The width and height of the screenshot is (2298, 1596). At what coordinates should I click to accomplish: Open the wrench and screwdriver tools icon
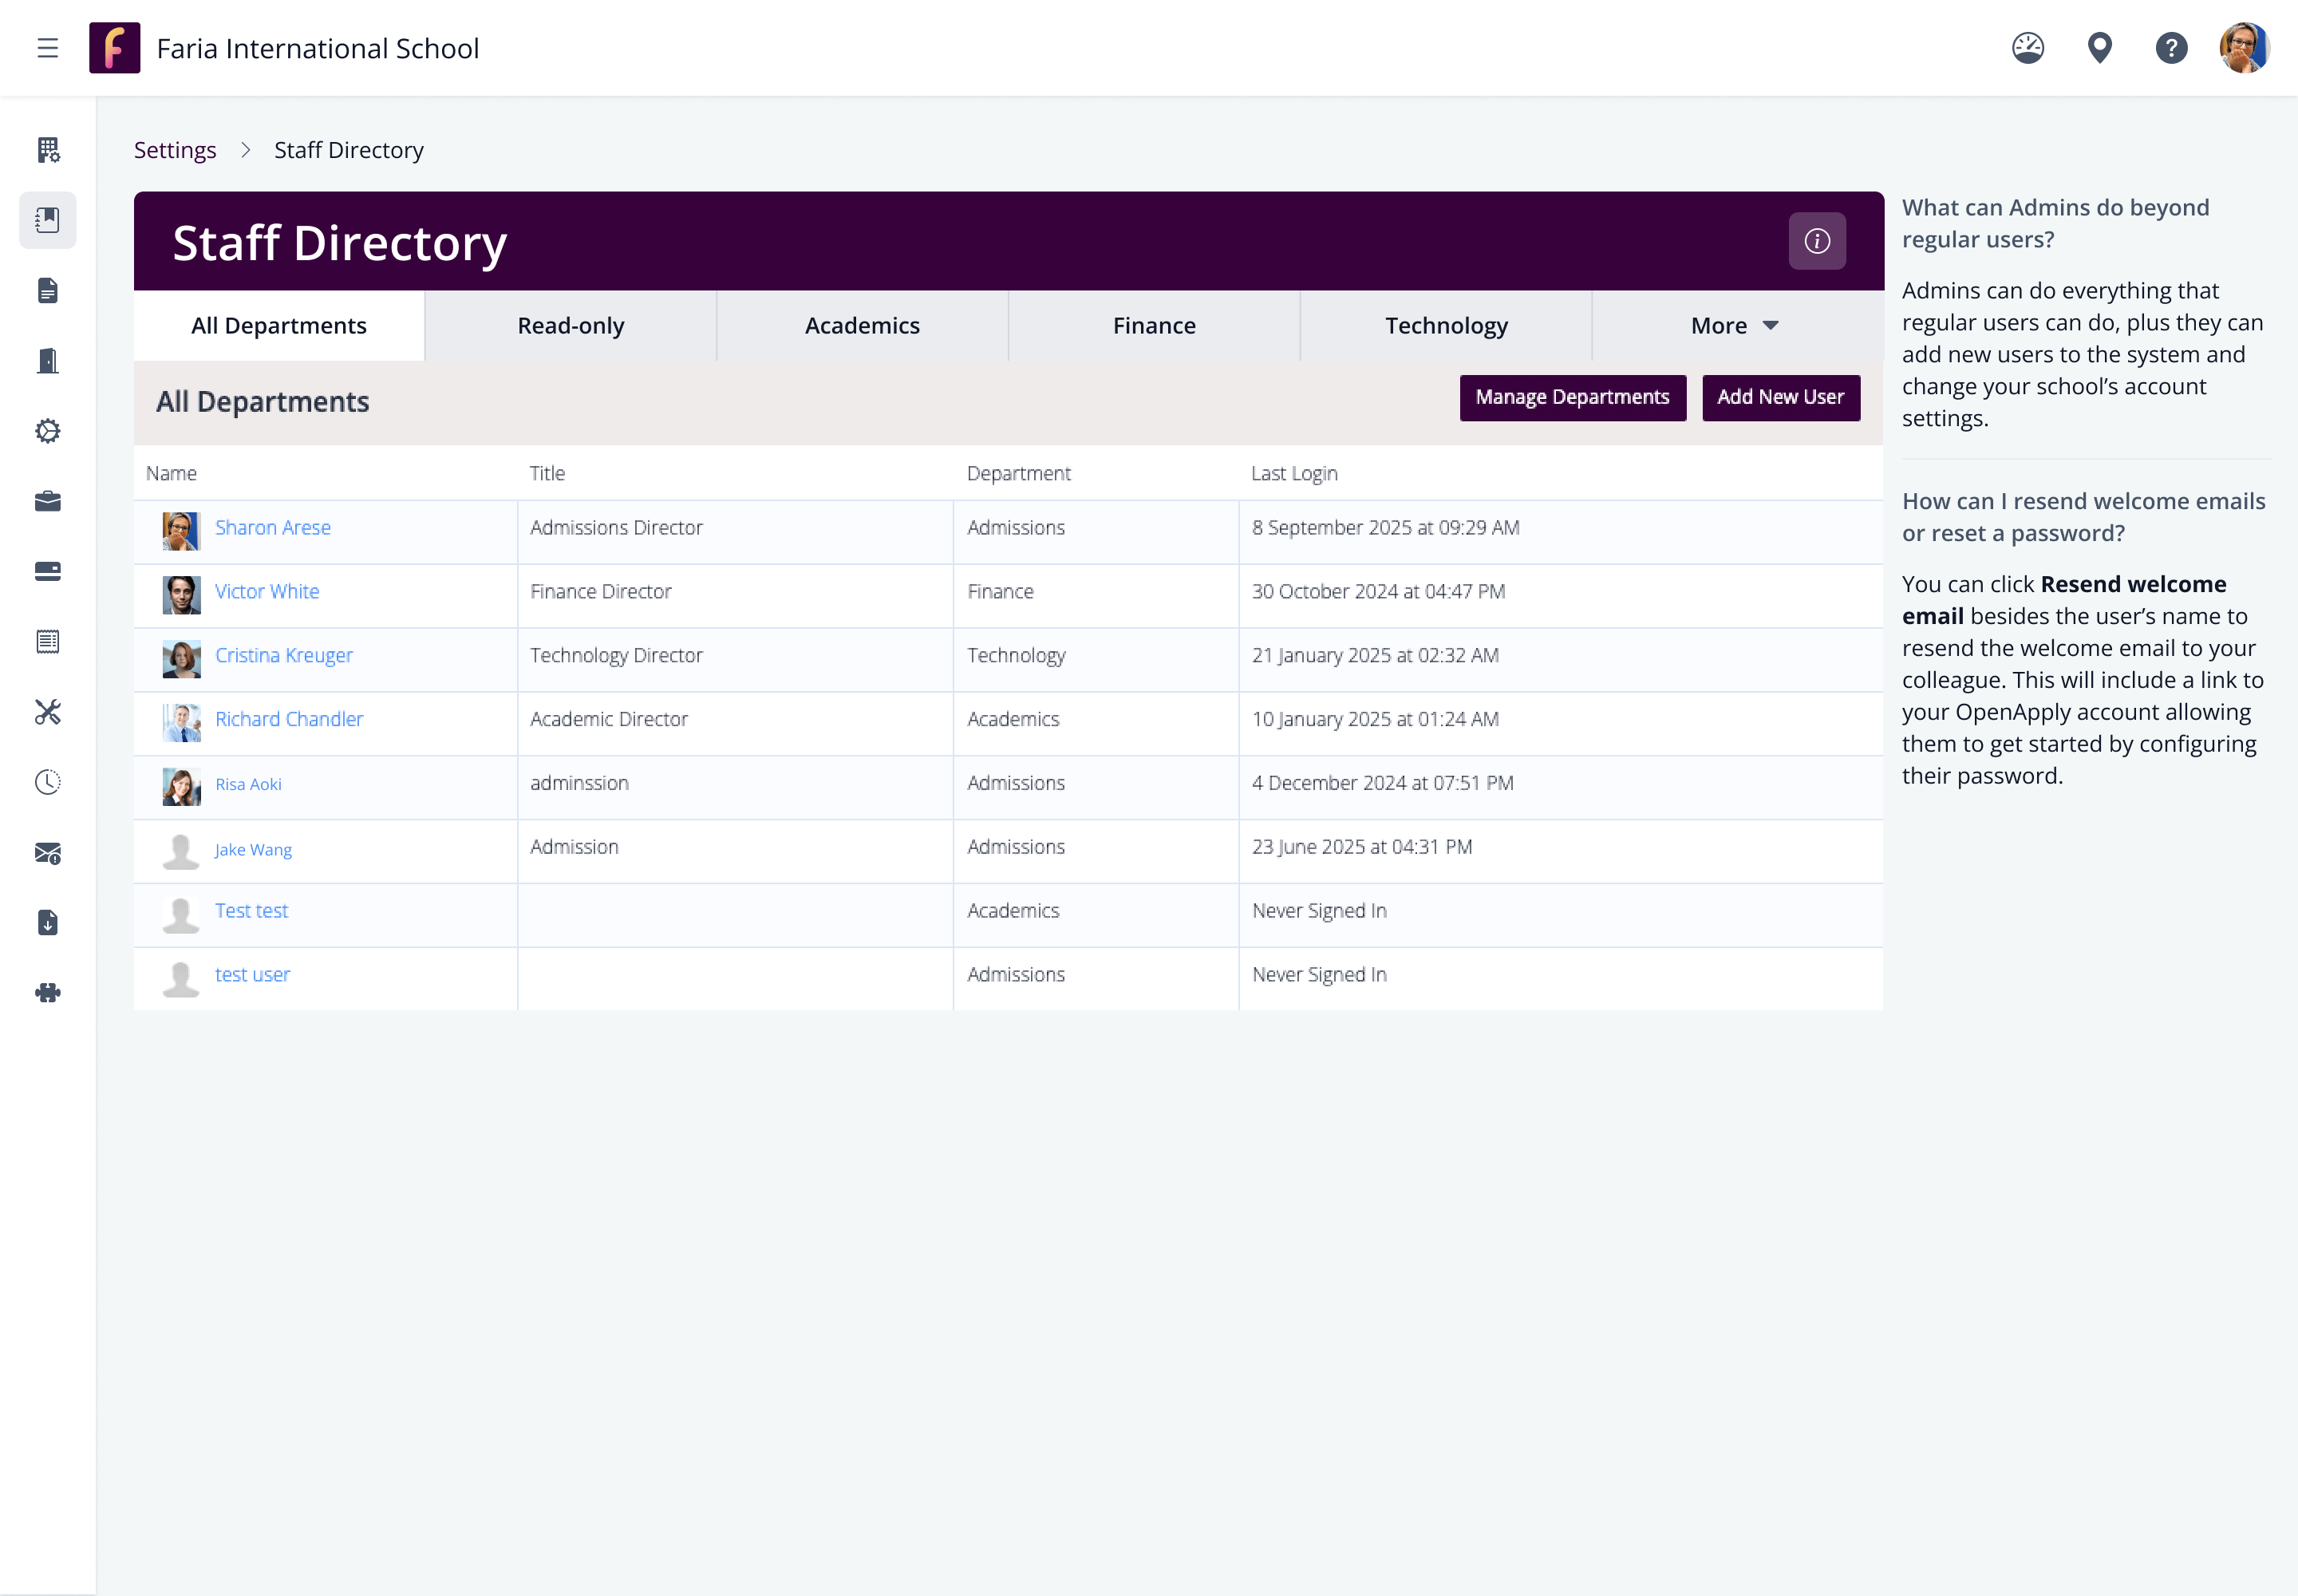[x=47, y=712]
